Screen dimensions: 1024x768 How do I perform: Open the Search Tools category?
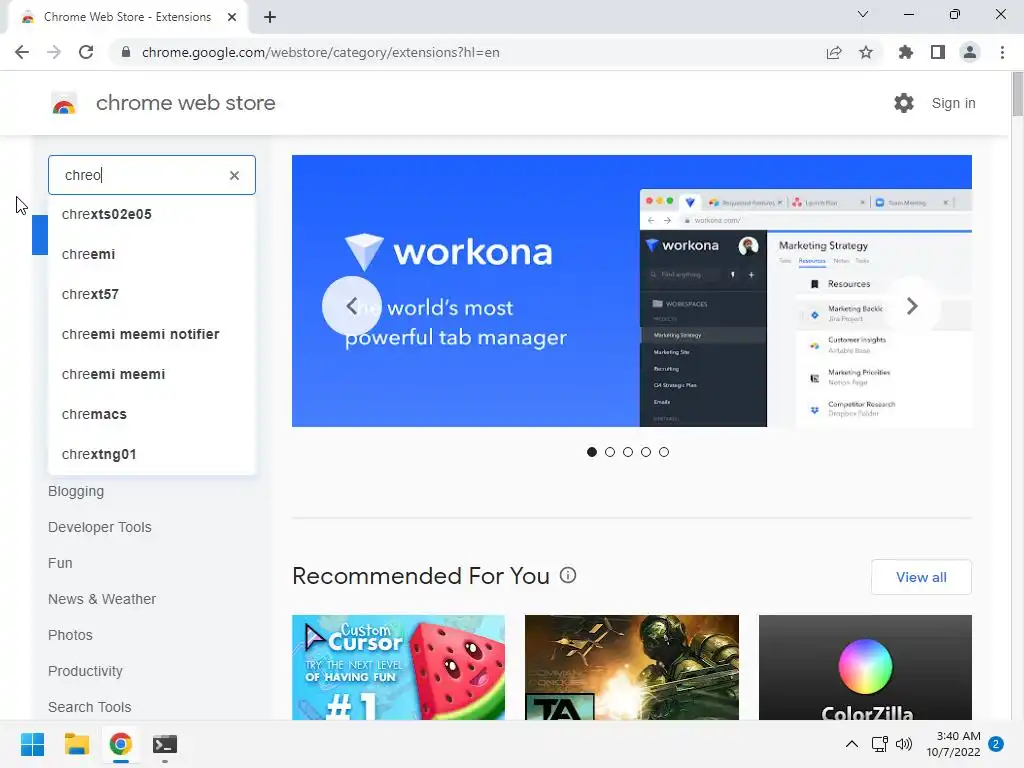tap(89, 707)
